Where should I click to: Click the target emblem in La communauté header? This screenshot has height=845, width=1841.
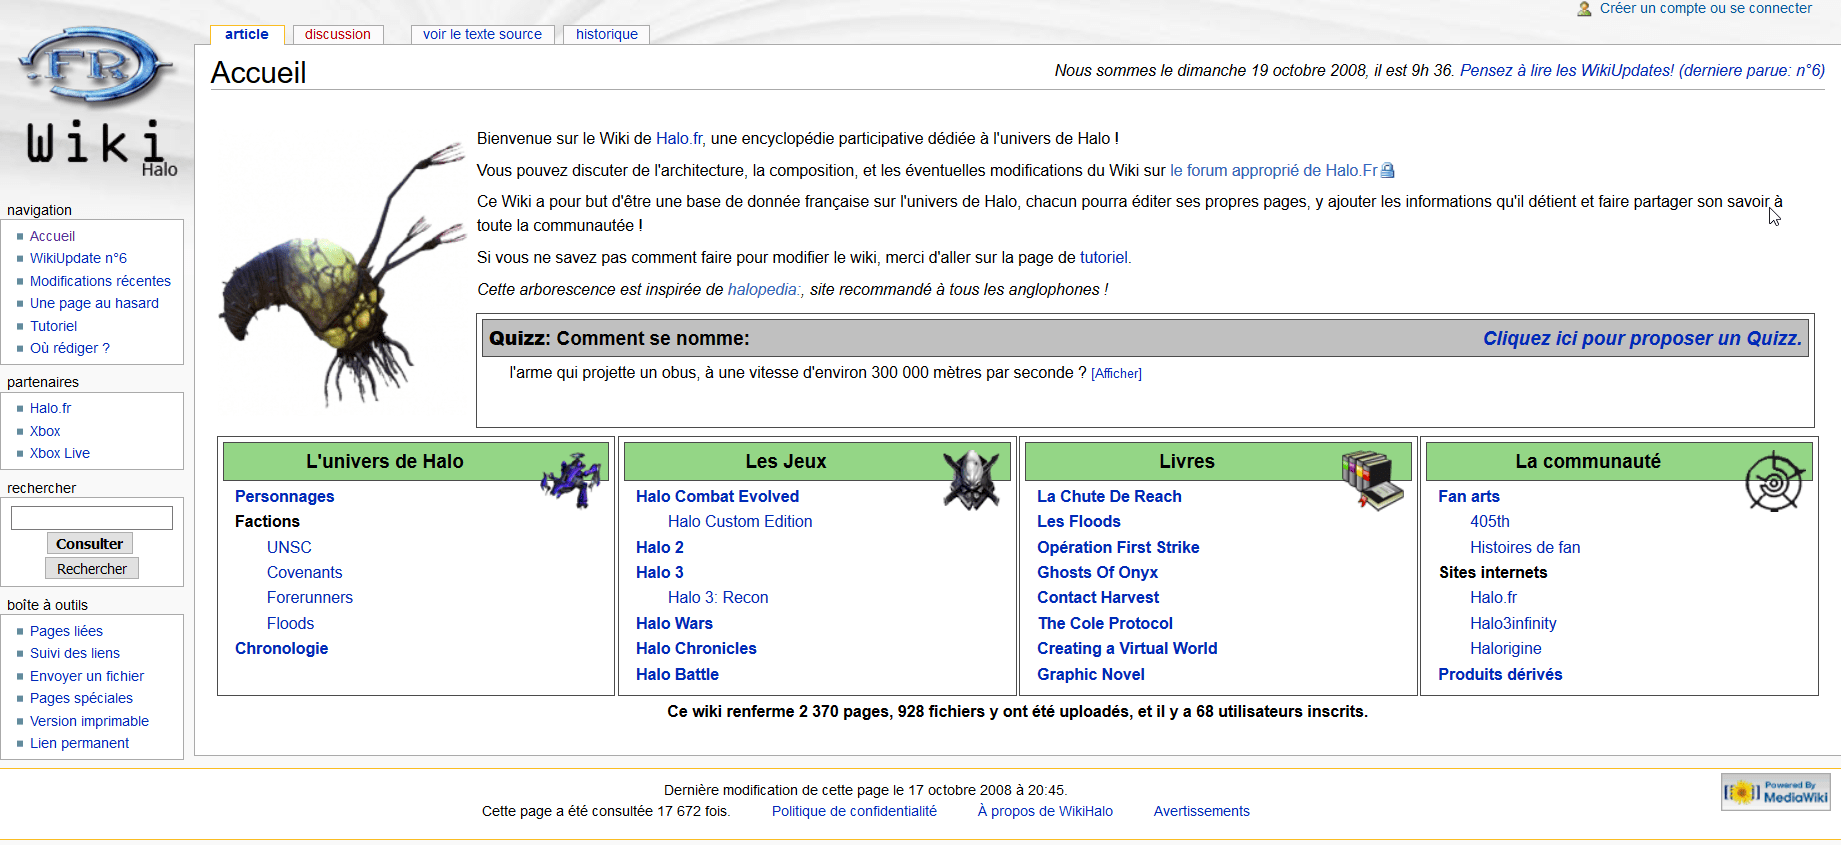tap(1776, 481)
